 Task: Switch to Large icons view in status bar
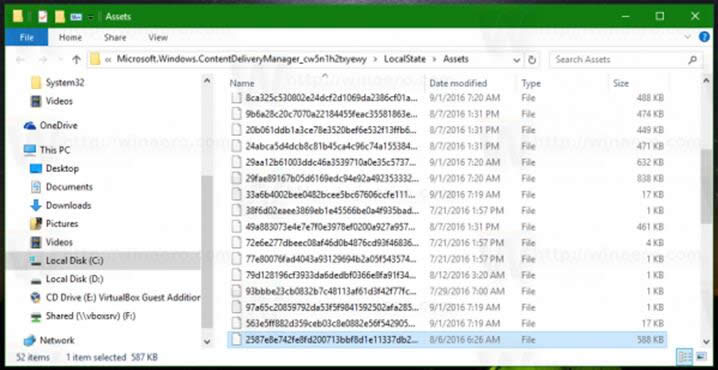[701, 356]
